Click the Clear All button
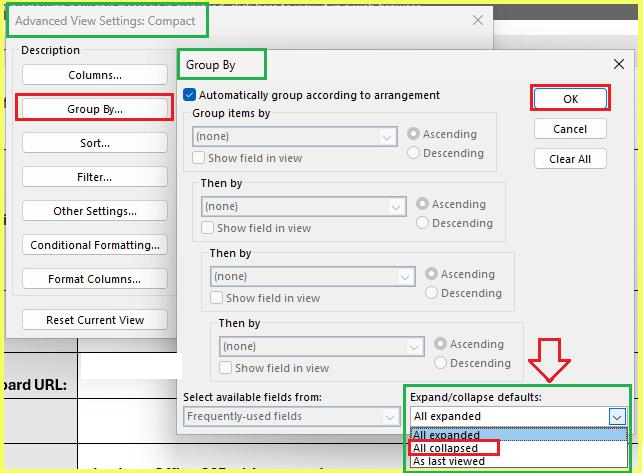 570,159
